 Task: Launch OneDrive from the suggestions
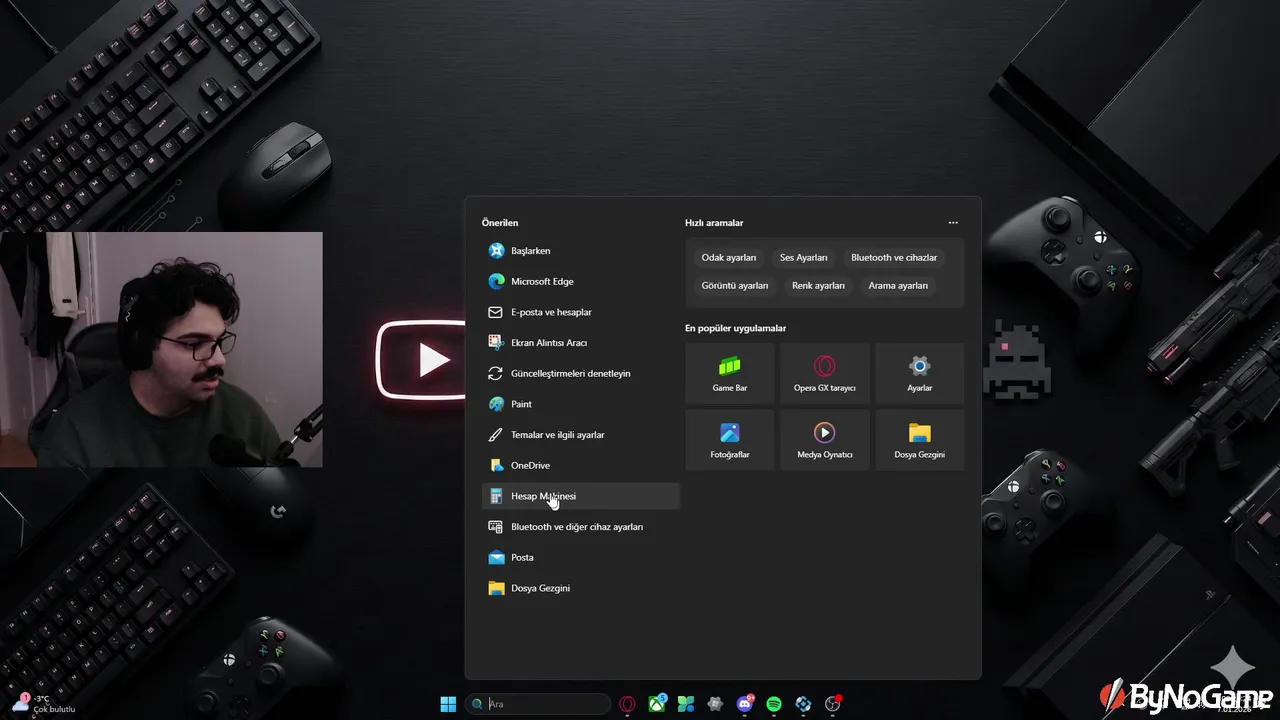(580, 465)
